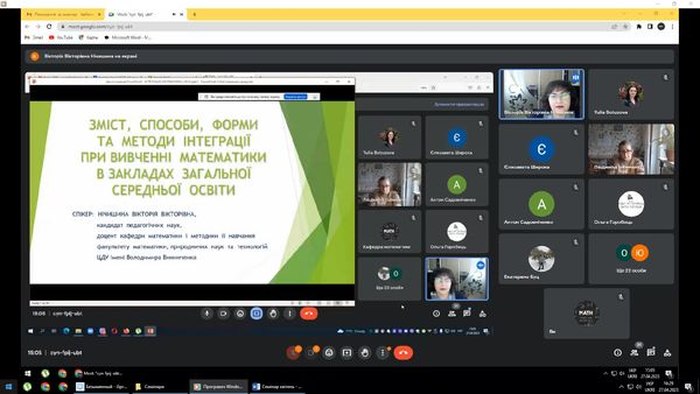Open the meeting details info icon in main Meet bar

pos(617,353)
